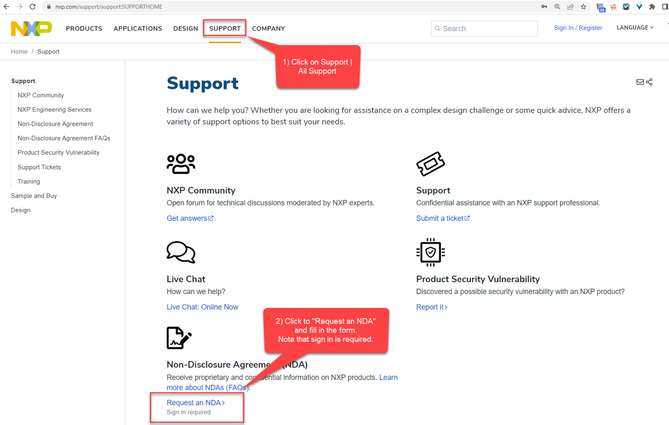The height and width of the screenshot is (425, 669).
Task: Click the zoom magnifier icon in address bar
Action: 557,6
